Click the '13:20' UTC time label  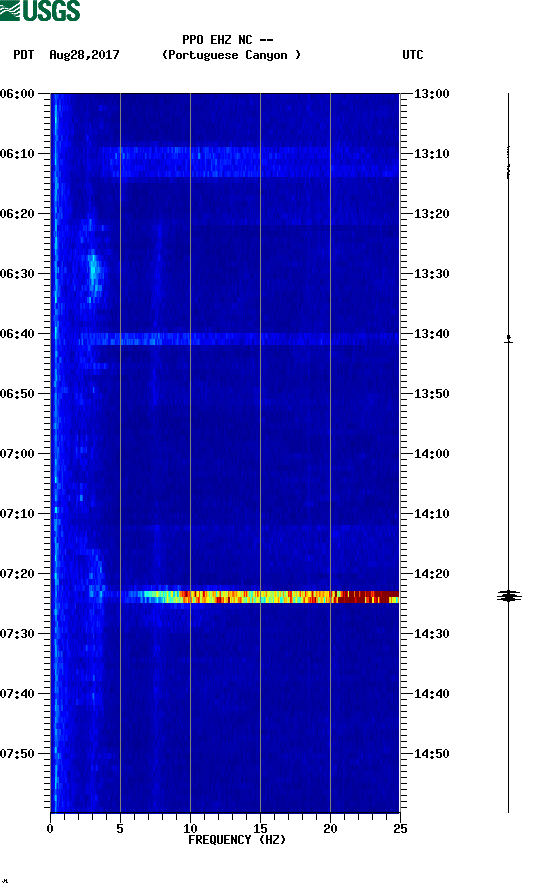coord(431,214)
